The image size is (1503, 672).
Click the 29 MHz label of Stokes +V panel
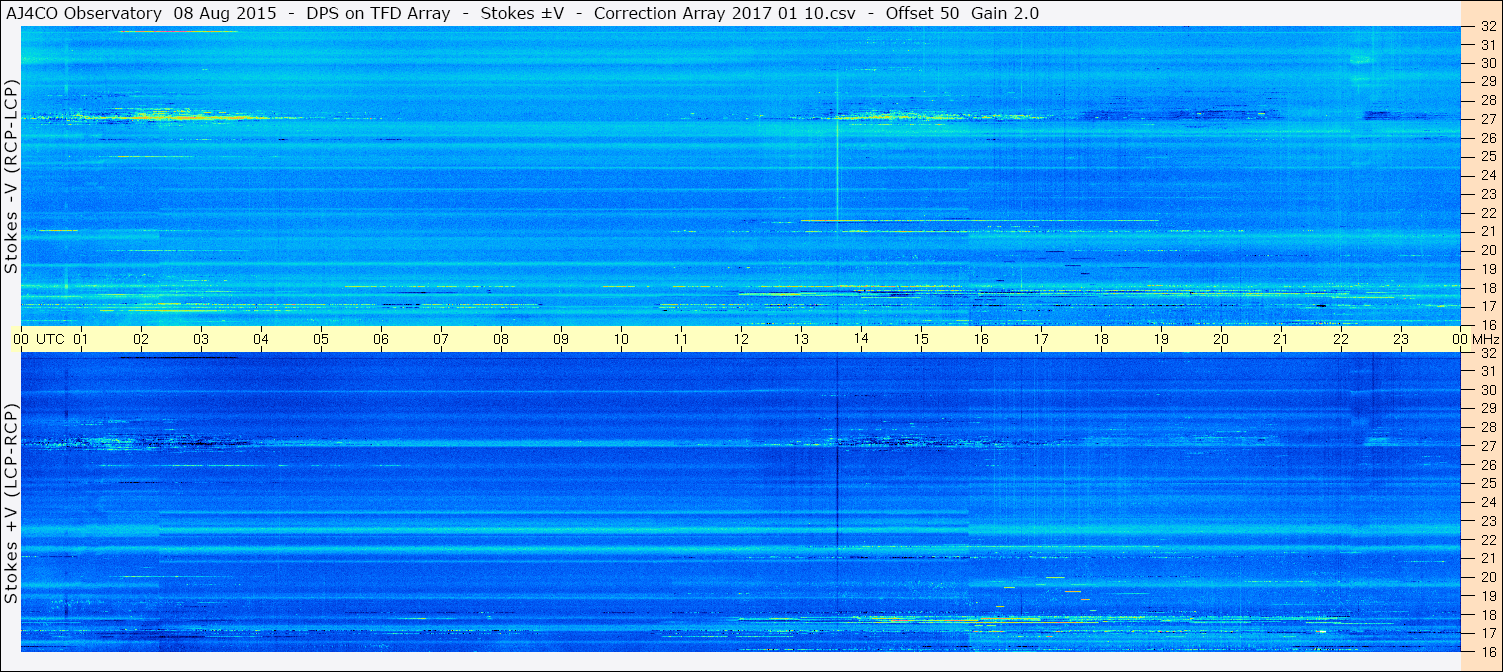click(1488, 409)
